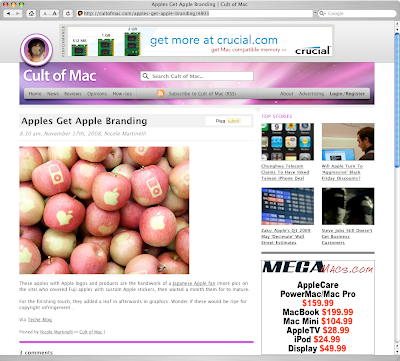Click the branded apples article photo

tap(104, 210)
